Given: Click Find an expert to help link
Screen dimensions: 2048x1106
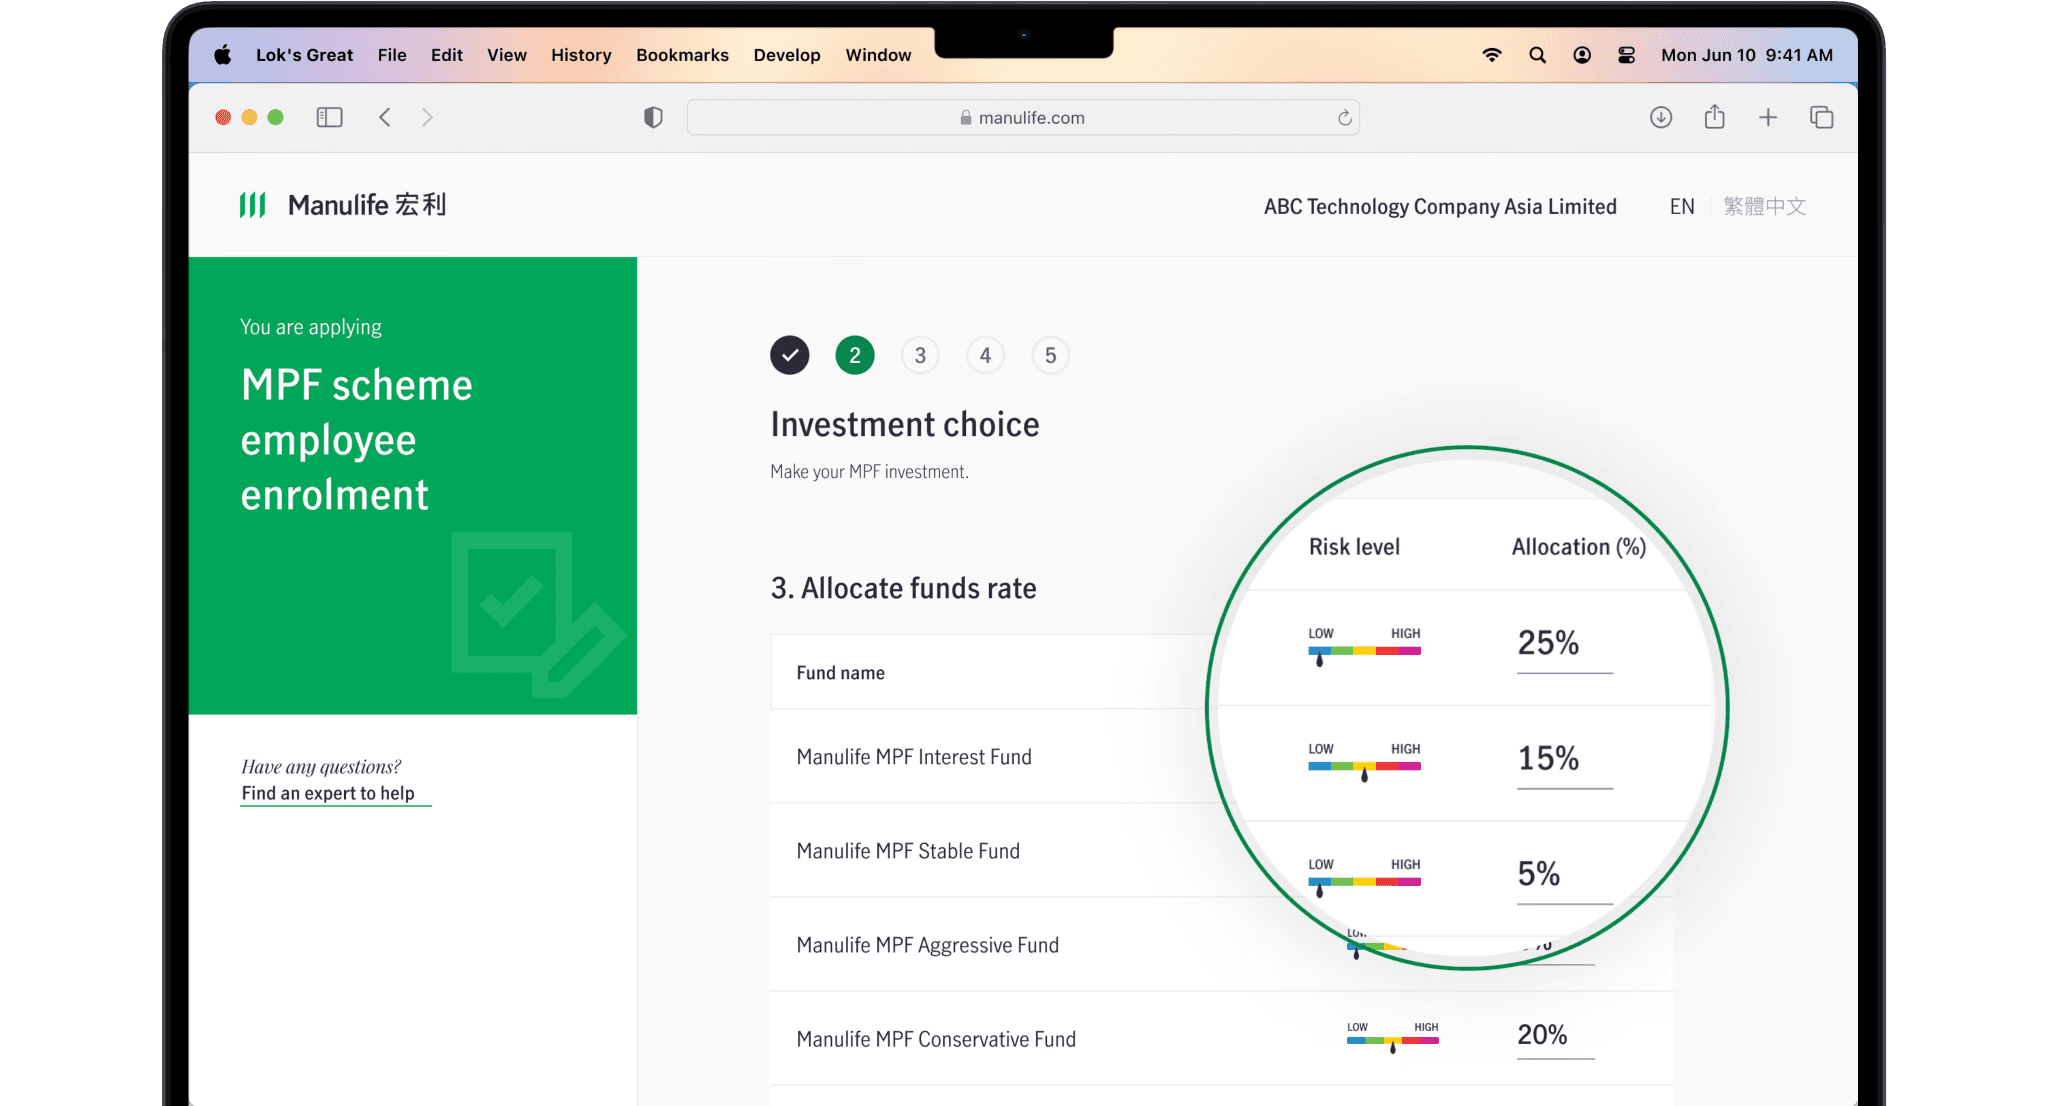Looking at the screenshot, I should [x=328, y=793].
